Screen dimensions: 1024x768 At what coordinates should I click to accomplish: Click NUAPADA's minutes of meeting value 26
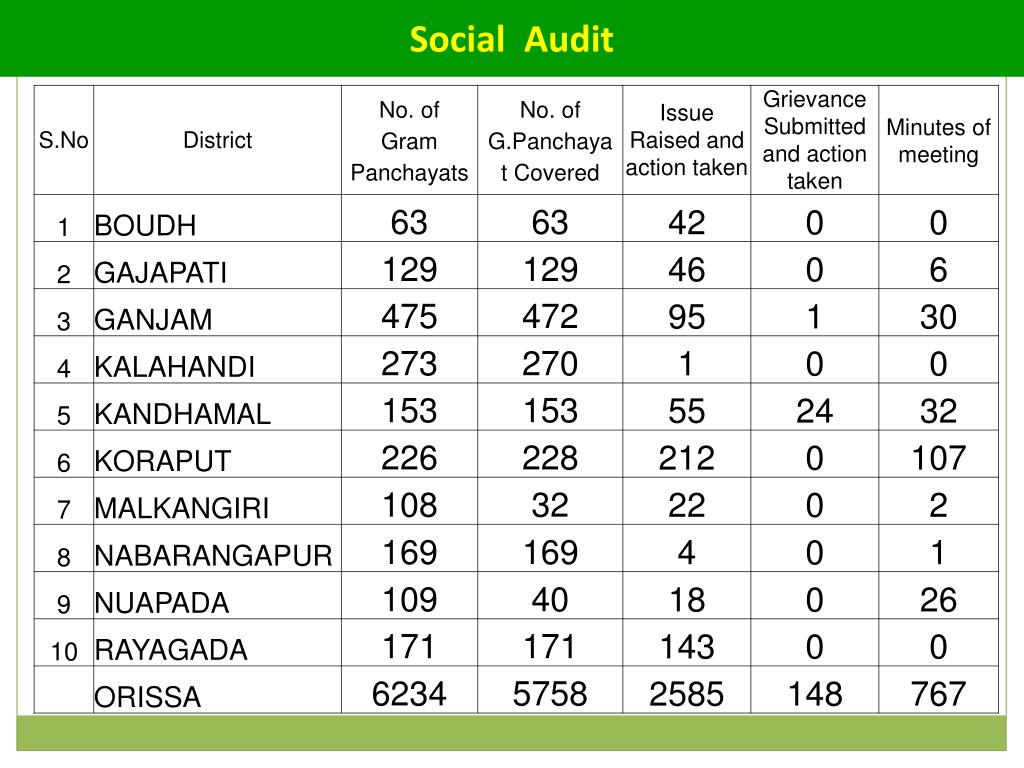click(938, 600)
